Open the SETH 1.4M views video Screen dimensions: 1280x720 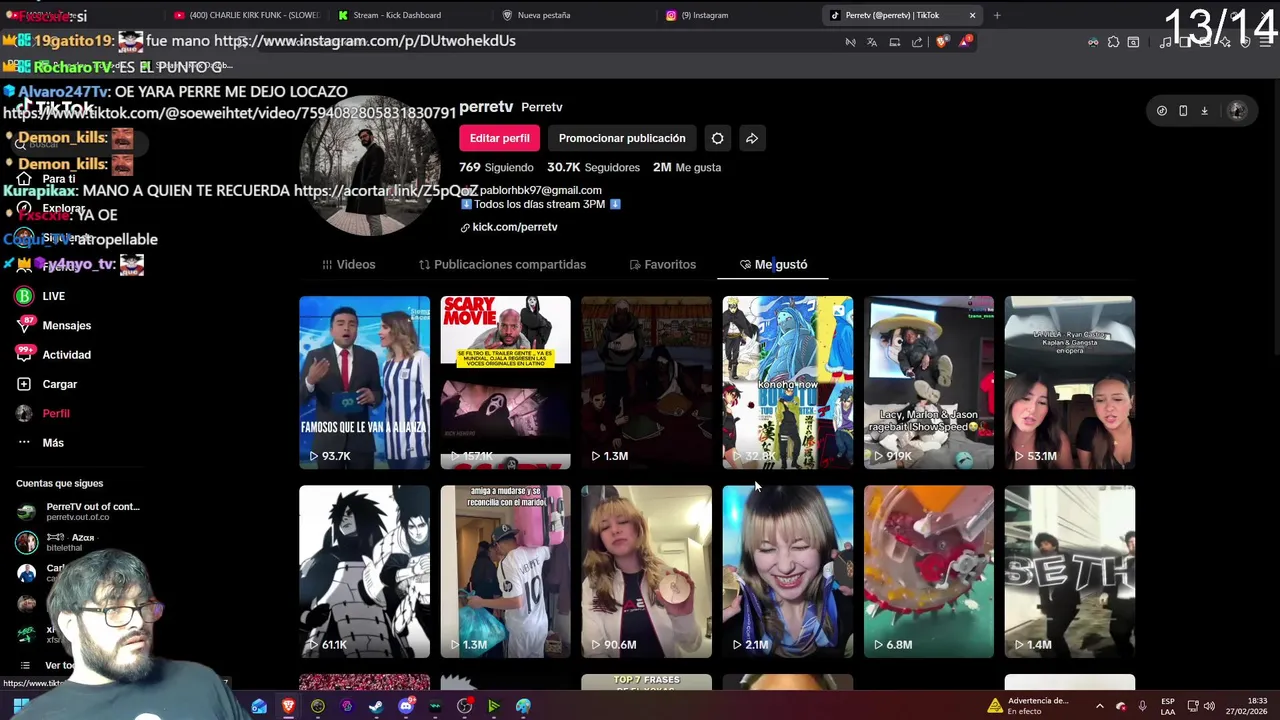point(1069,571)
